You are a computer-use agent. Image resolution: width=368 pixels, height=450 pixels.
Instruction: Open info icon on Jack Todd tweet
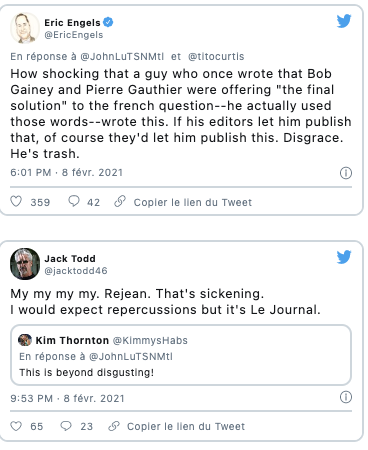tap(346, 397)
